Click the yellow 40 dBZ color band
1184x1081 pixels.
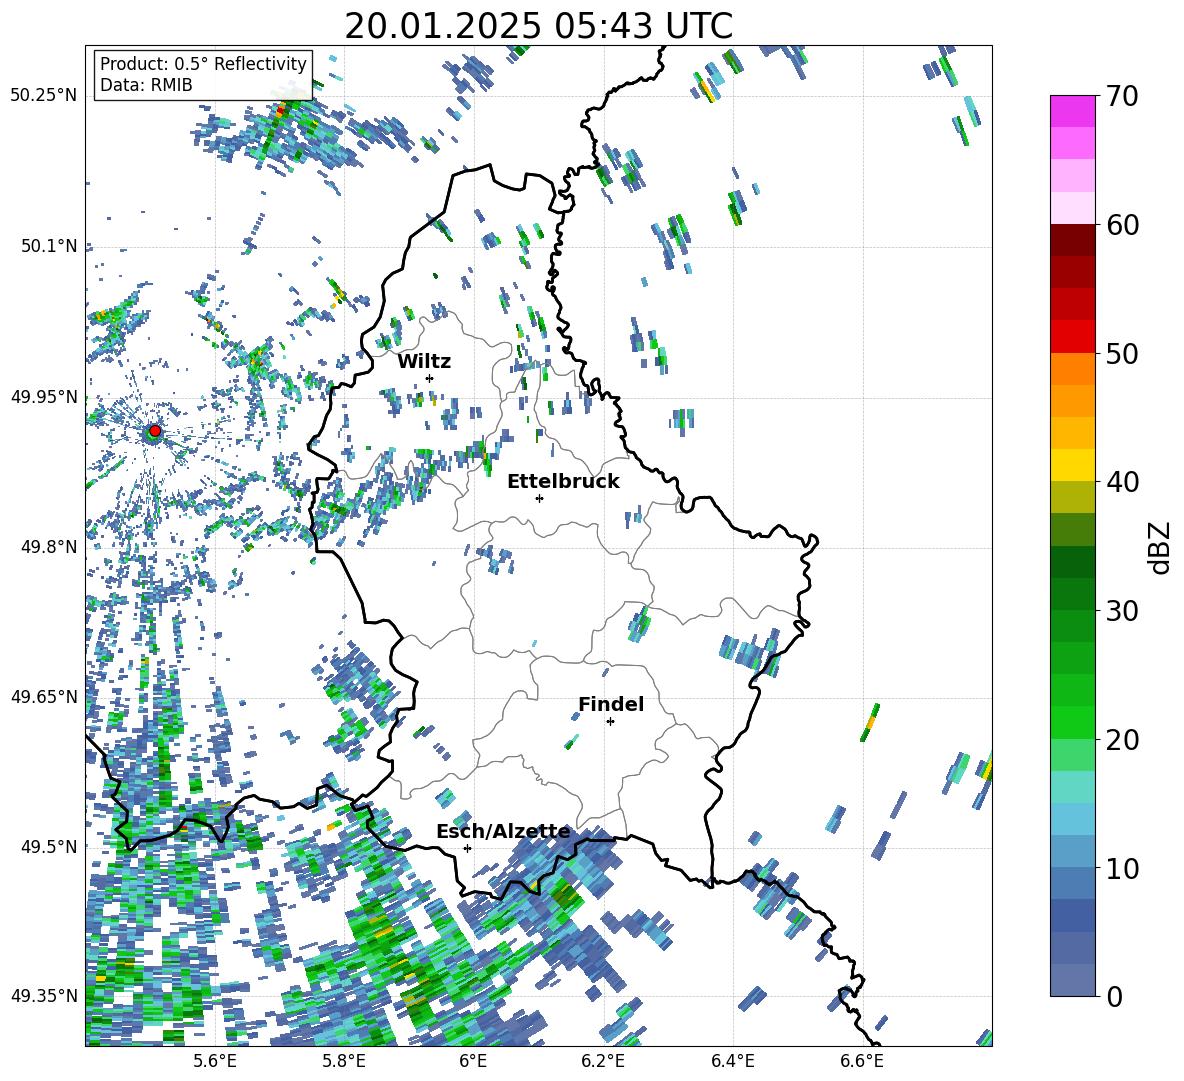coord(1072,465)
